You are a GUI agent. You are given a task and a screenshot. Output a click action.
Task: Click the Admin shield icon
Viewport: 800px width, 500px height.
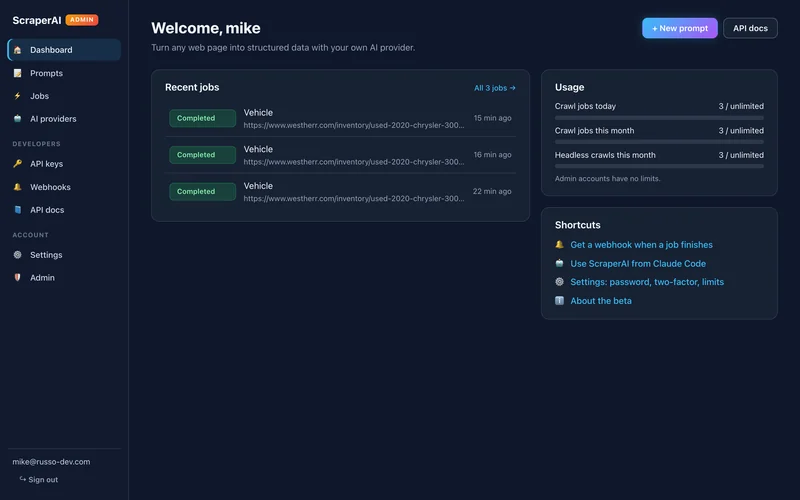[x=17, y=278]
